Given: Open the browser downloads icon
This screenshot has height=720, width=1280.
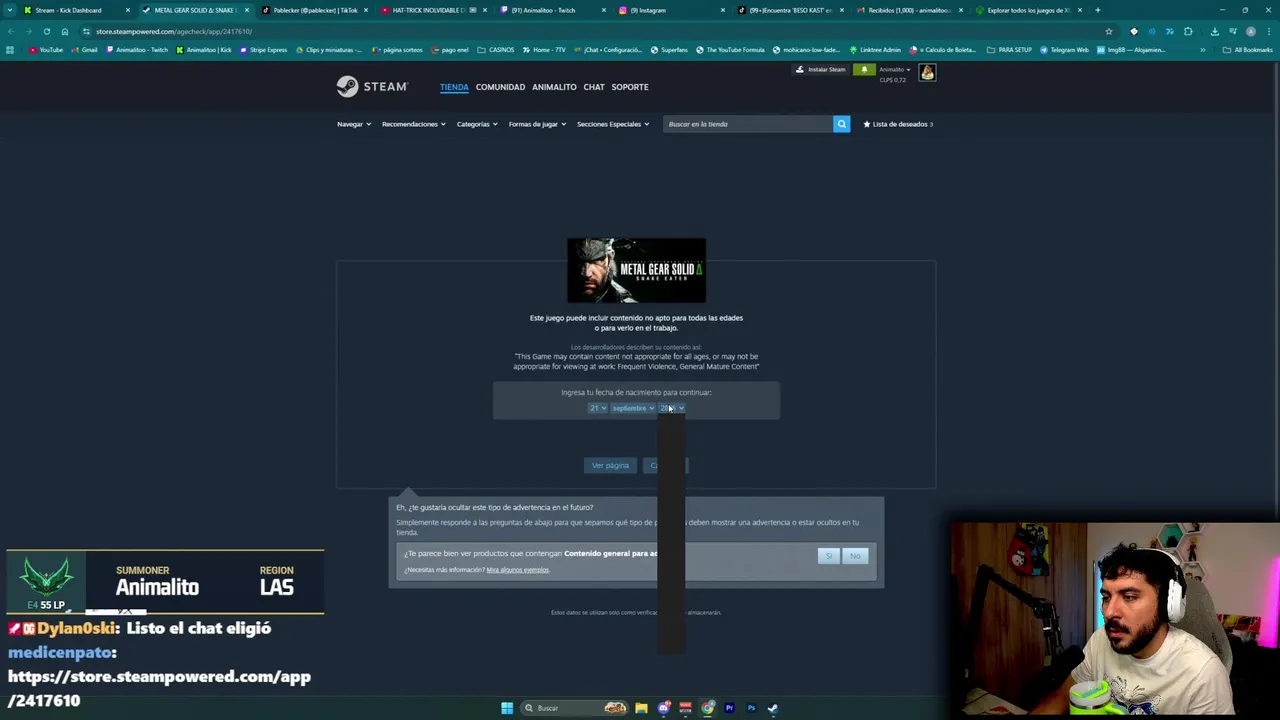Looking at the screenshot, I should (x=1214, y=31).
